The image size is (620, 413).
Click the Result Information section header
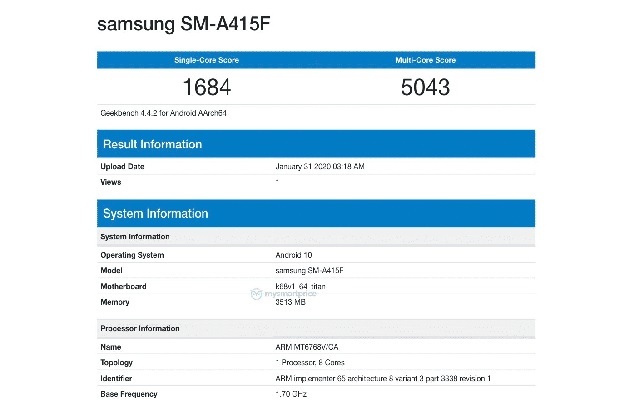coord(316,144)
